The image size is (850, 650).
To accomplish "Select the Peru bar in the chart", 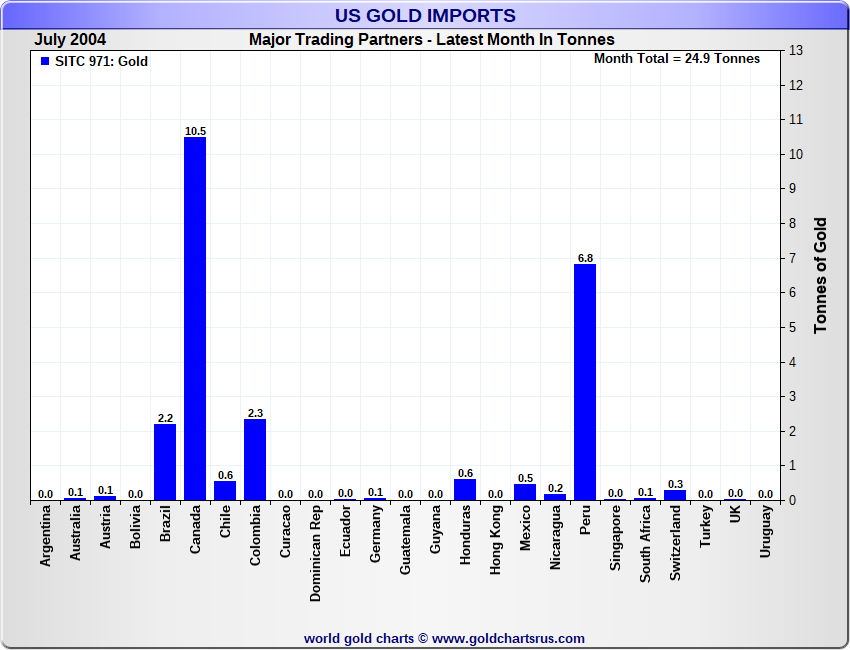I will tap(585, 382).
